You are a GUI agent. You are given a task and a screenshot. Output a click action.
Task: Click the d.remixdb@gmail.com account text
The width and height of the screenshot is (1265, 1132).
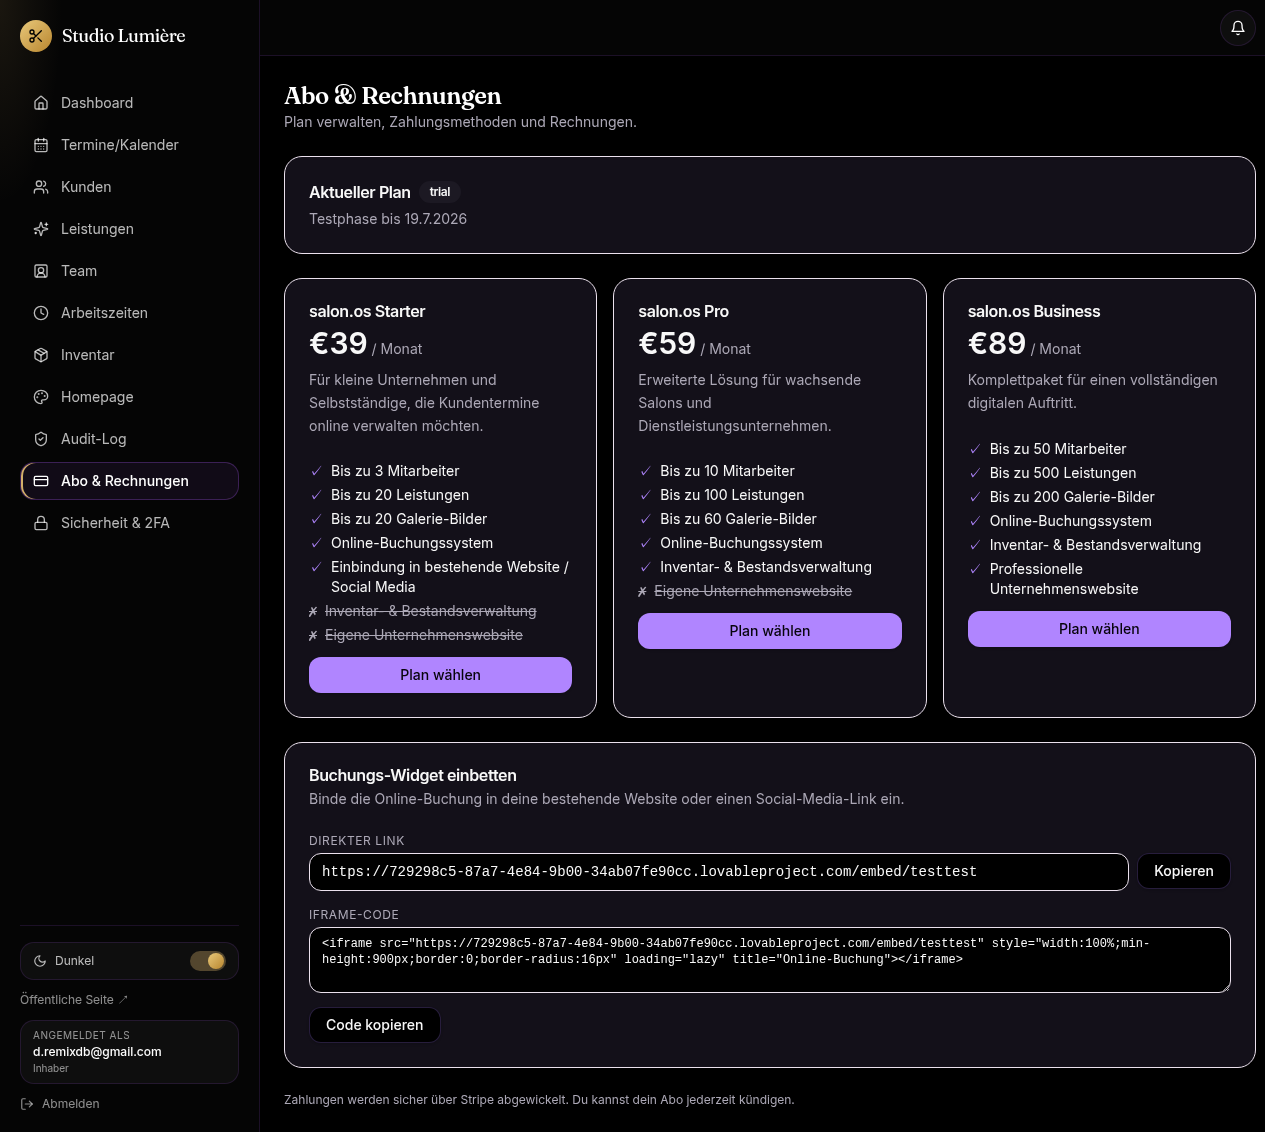point(97,1052)
